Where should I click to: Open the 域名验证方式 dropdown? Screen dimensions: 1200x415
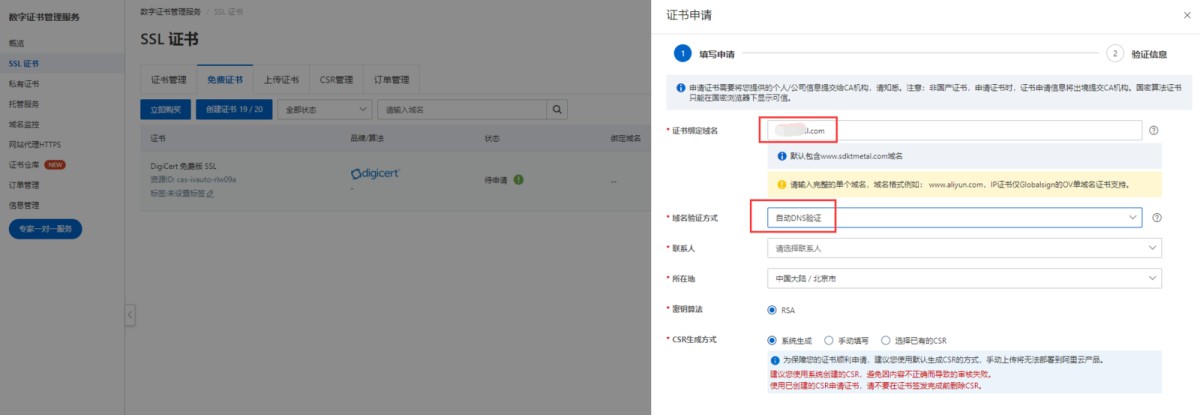click(x=953, y=217)
